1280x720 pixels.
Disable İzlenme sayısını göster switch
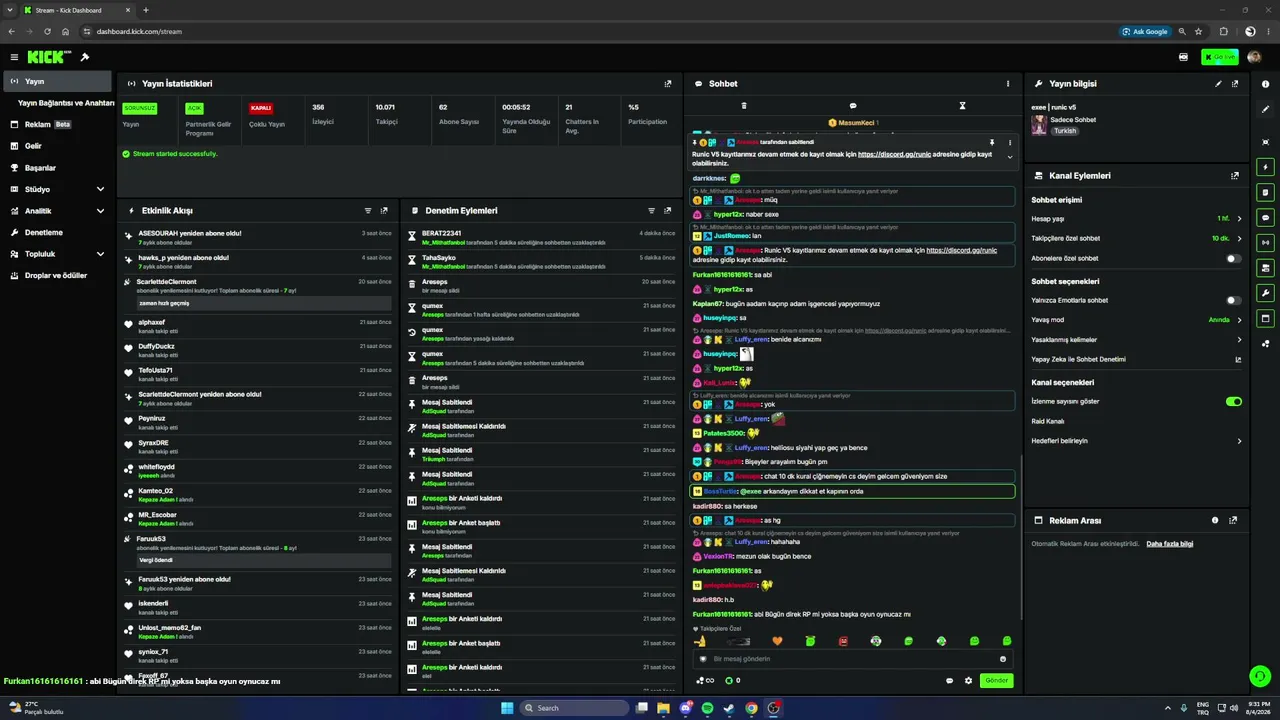click(x=1234, y=401)
